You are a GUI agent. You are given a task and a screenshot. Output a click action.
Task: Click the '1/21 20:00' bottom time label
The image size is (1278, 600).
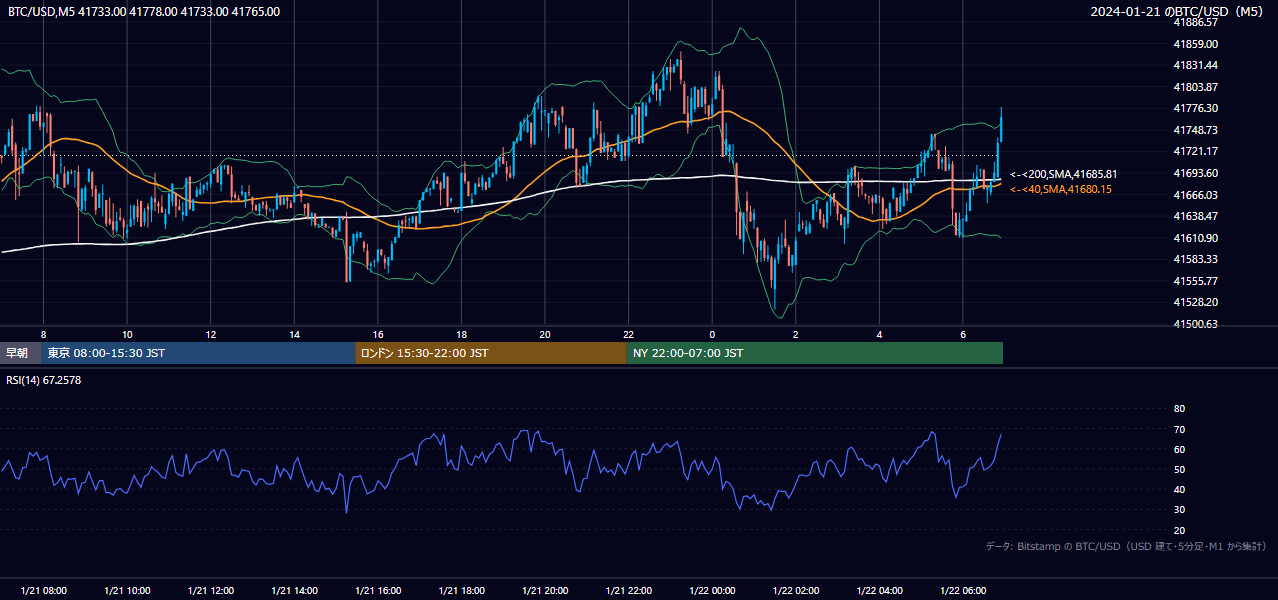click(545, 591)
